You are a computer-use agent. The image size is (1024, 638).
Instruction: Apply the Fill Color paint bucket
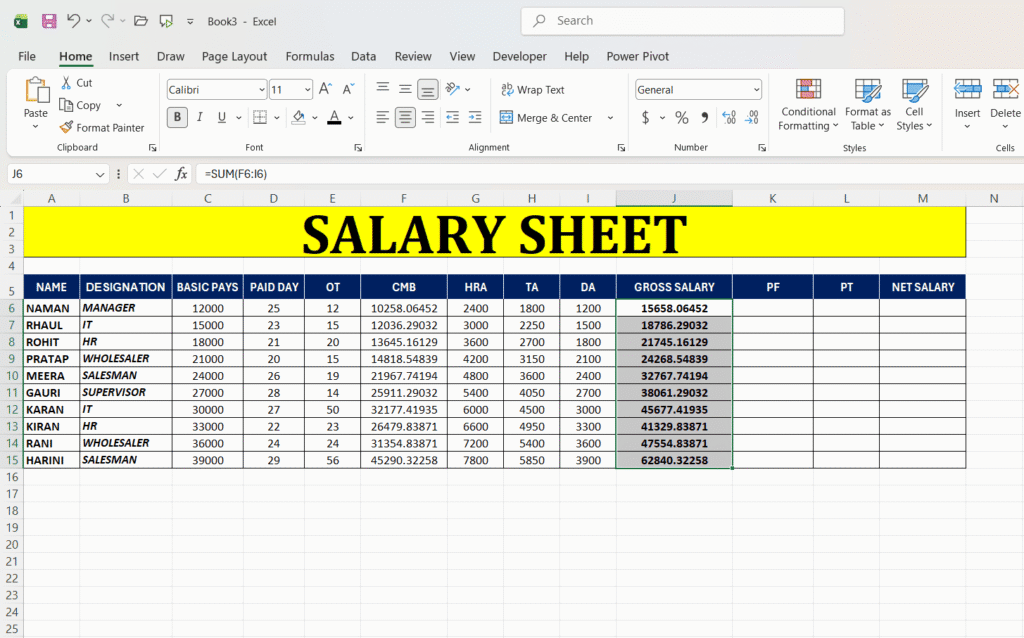(298, 118)
